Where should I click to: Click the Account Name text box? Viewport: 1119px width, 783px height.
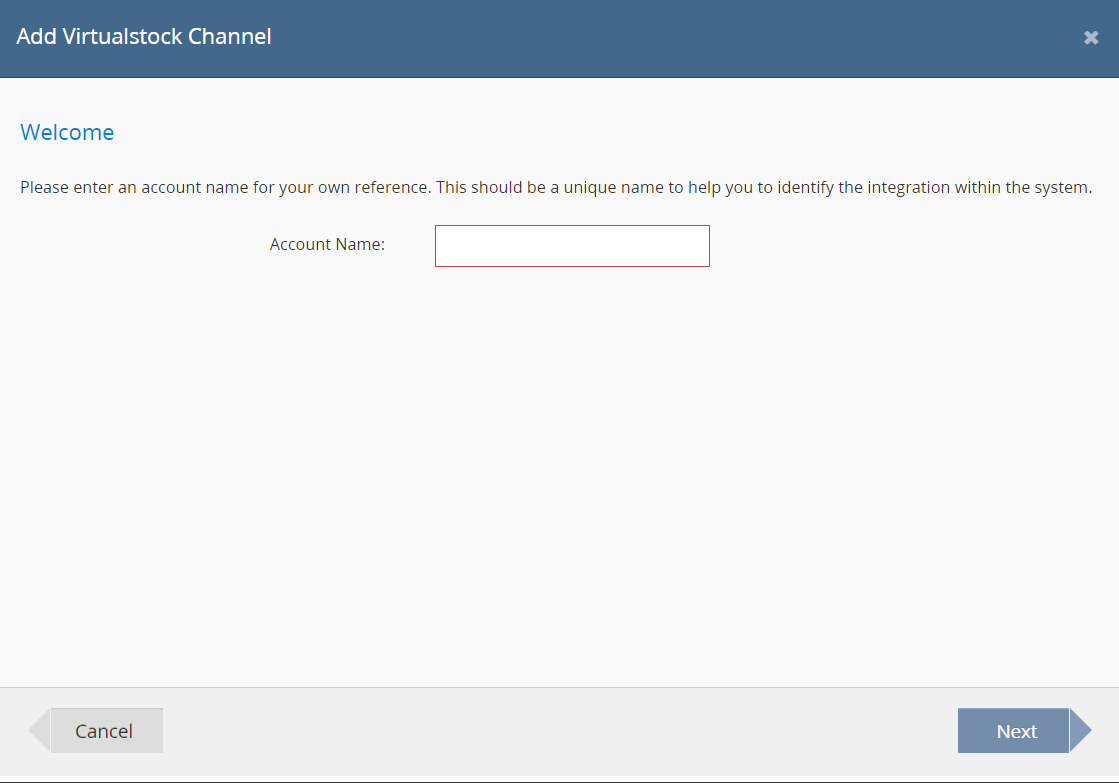pyautogui.click(x=572, y=246)
